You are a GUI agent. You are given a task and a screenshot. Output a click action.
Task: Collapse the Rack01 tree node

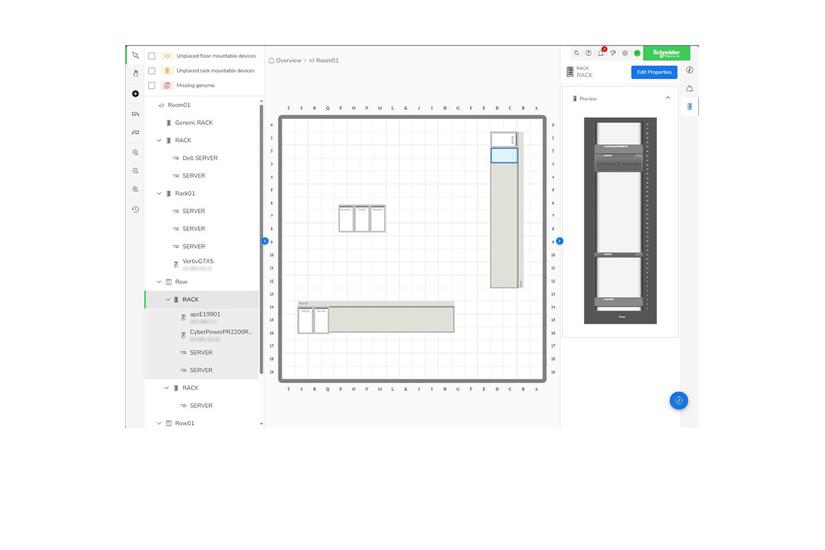159,193
